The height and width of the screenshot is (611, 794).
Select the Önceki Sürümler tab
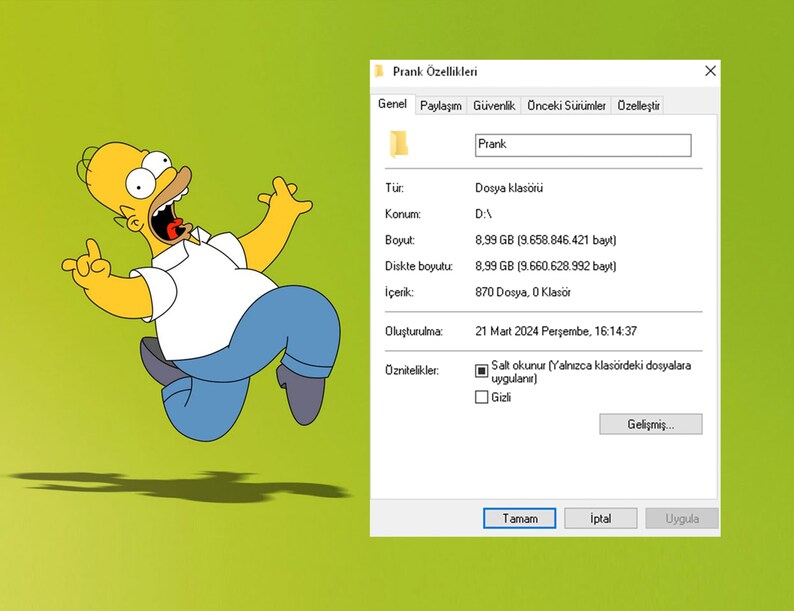point(566,106)
